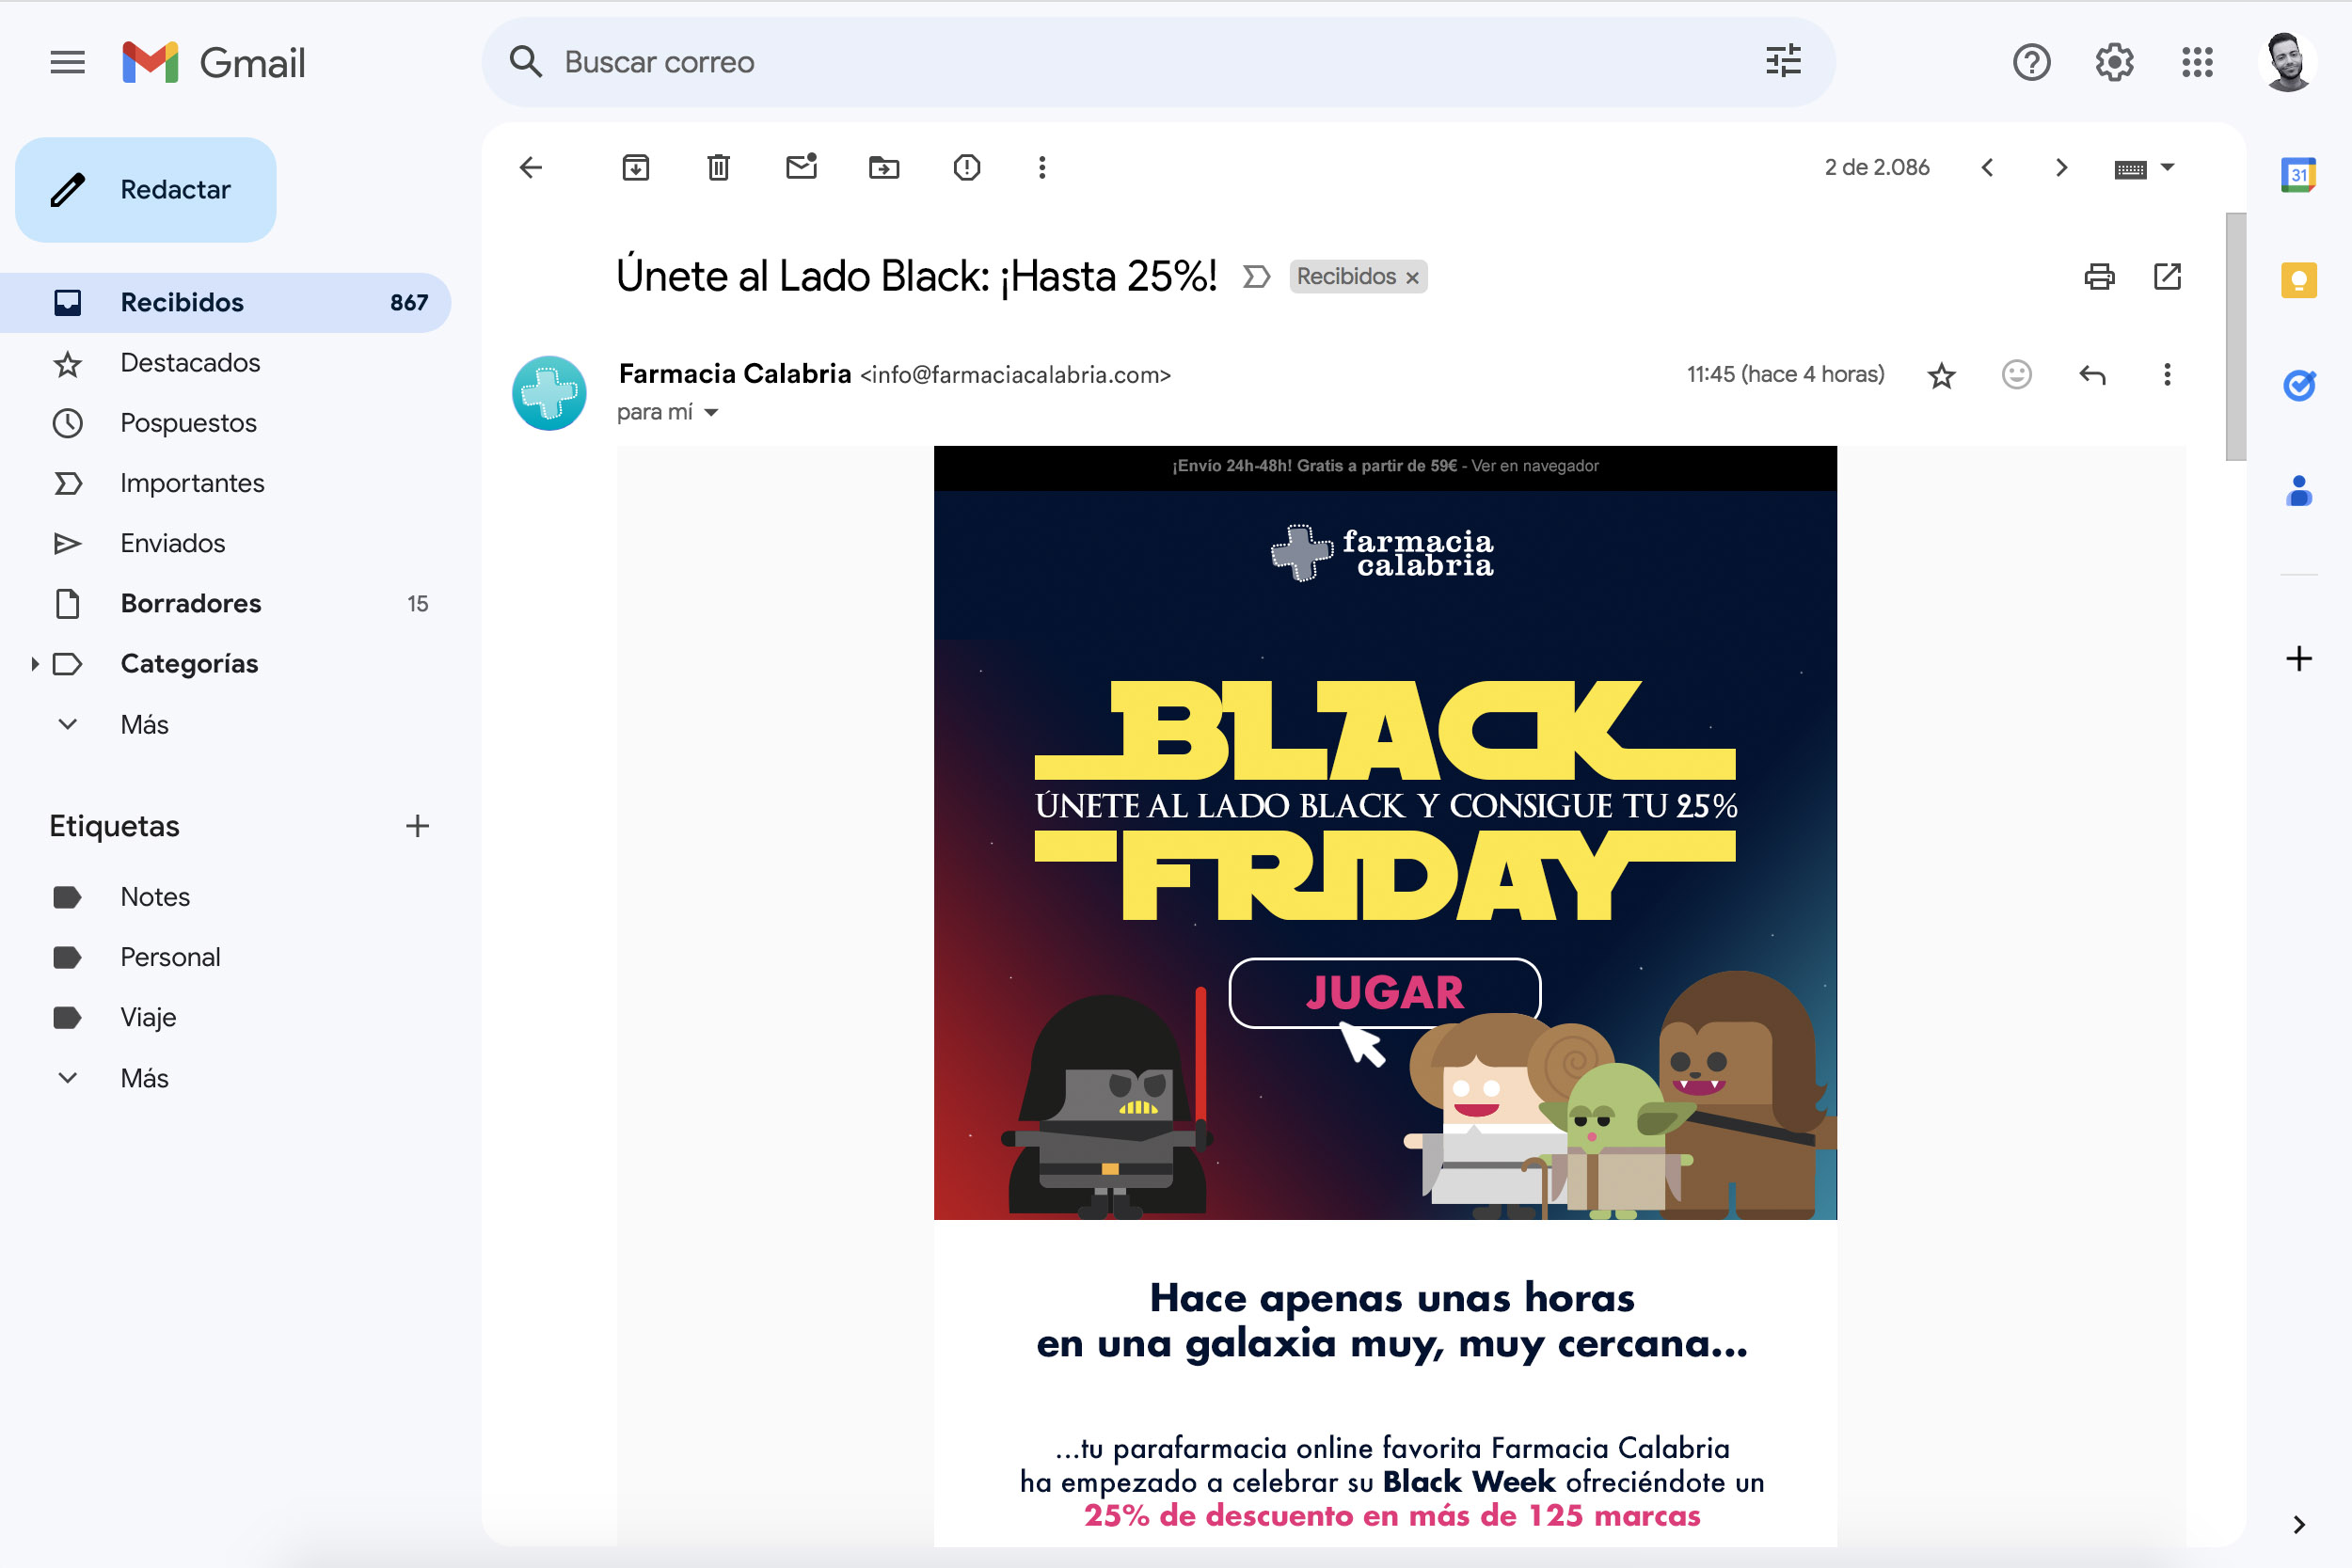This screenshot has height=1568, width=2352.
Task: Hide the side panel arrow
Action: (x=2298, y=1524)
